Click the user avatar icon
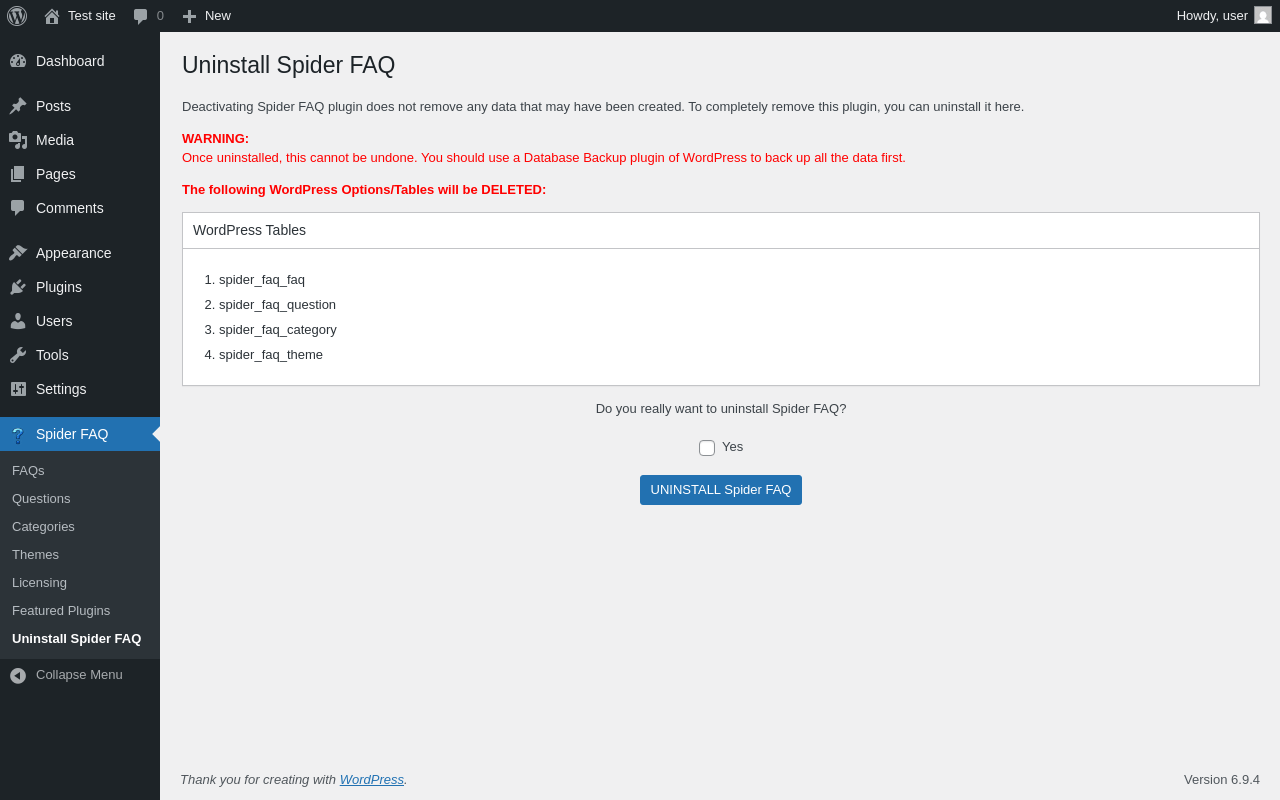 pyautogui.click(x=1263, y=15)
